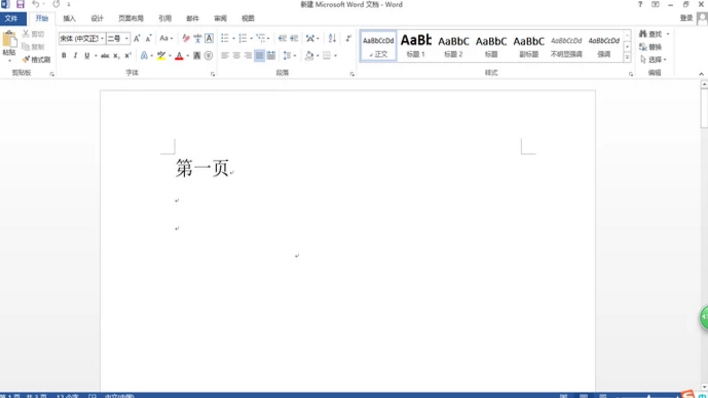The width and height of the screenshot is (708, 398).
Task: Switch to the Mailings (邮件) tab
Action: [192, 19]
